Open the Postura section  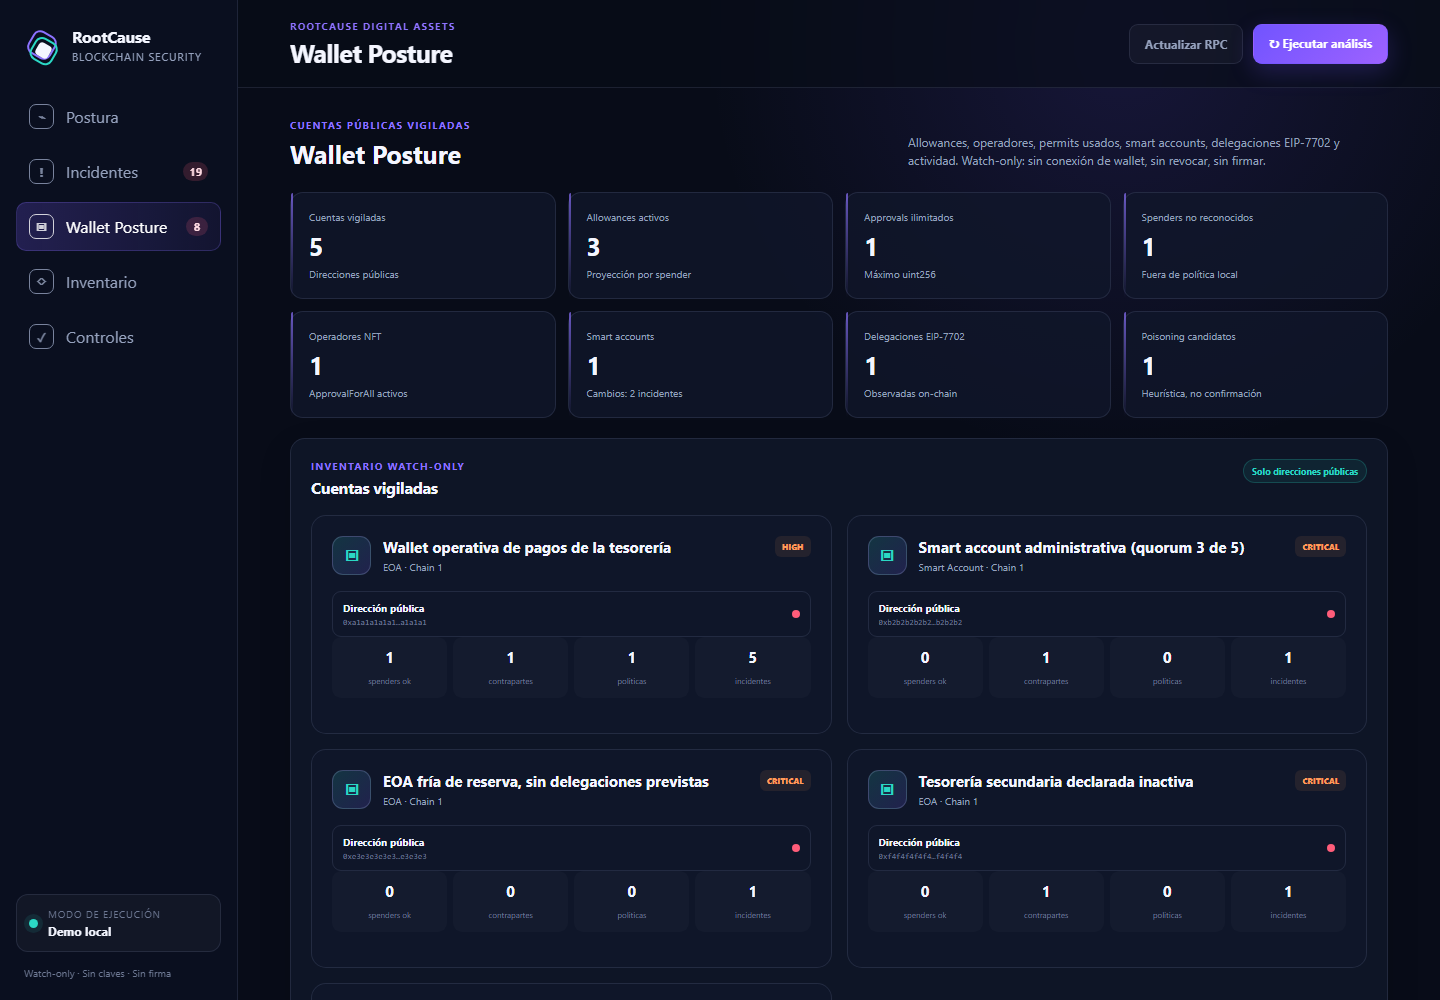click(x=118, y=117)
